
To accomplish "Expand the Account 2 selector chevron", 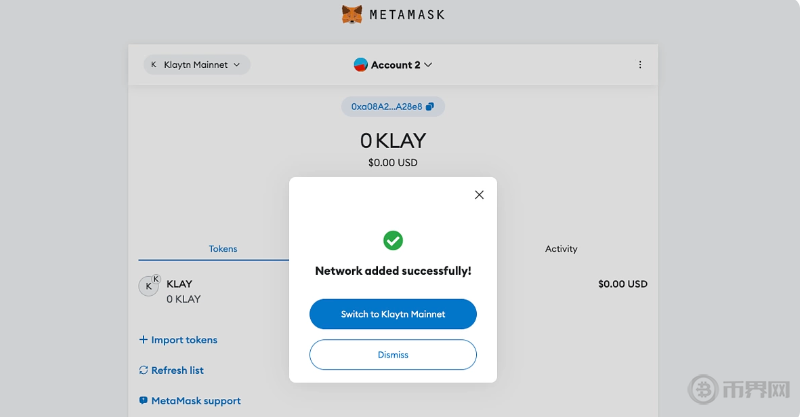I will (428, 65).
